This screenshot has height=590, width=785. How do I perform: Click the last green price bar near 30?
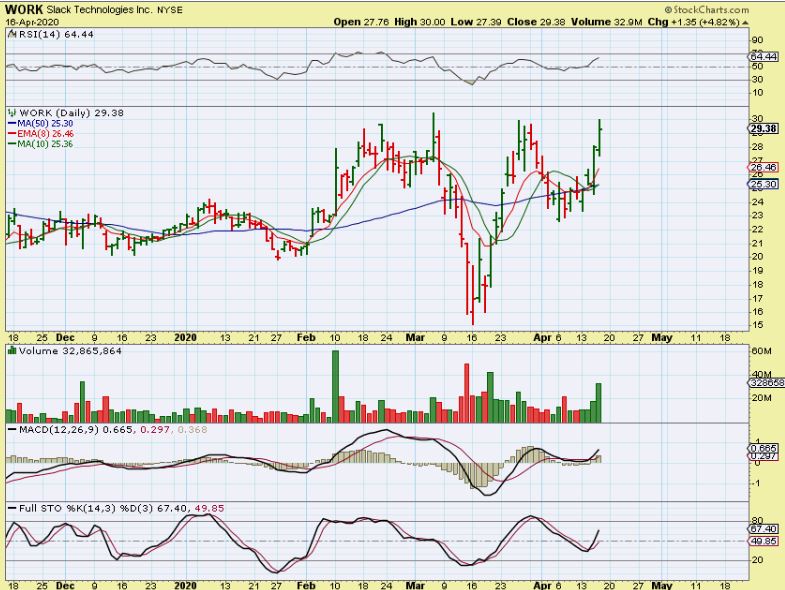[x=600, y=138]
